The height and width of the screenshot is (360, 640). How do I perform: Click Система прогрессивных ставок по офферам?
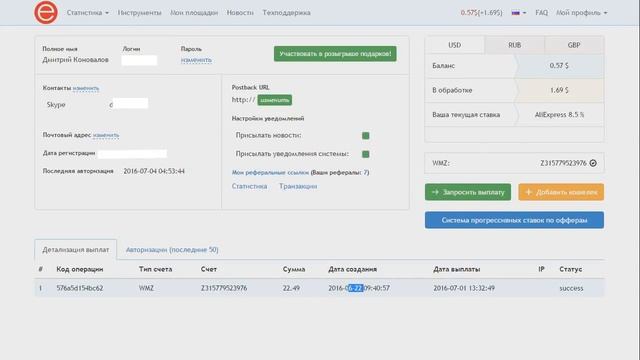(514, 220)
